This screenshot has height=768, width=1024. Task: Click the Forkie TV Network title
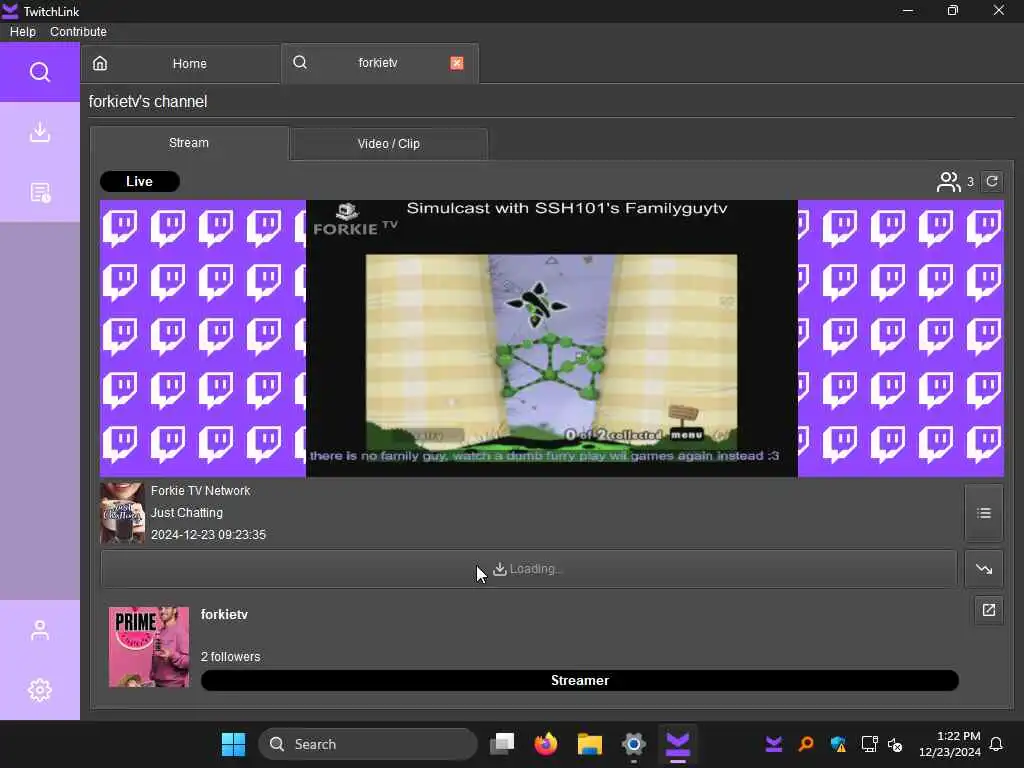[x=200, y=490]
